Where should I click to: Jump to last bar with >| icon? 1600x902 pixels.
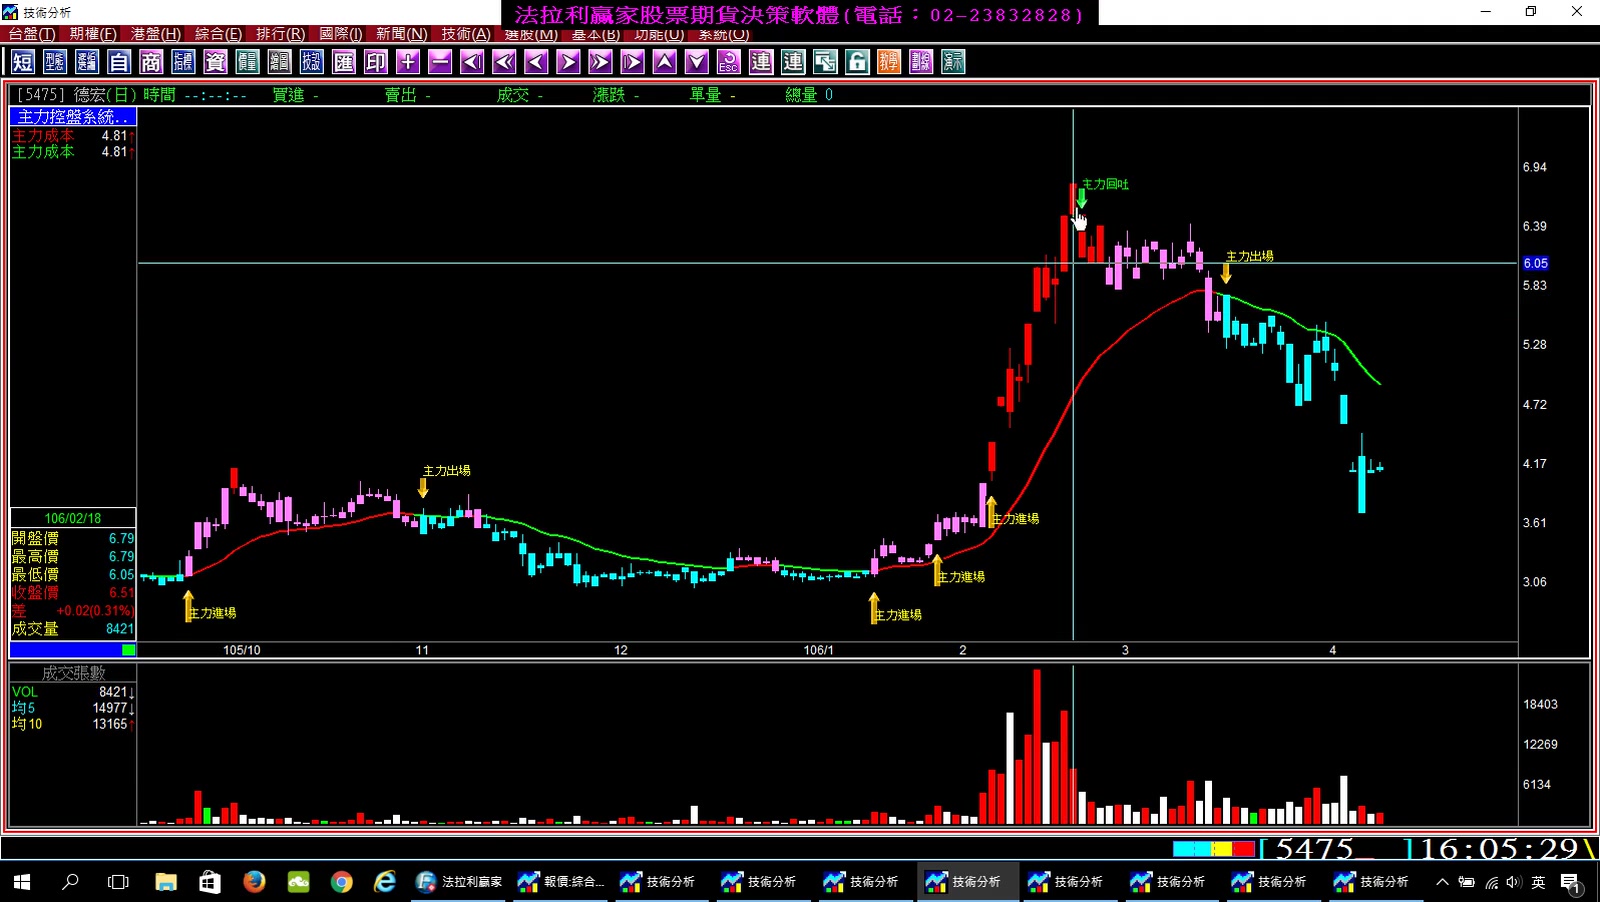click(632, 62)
